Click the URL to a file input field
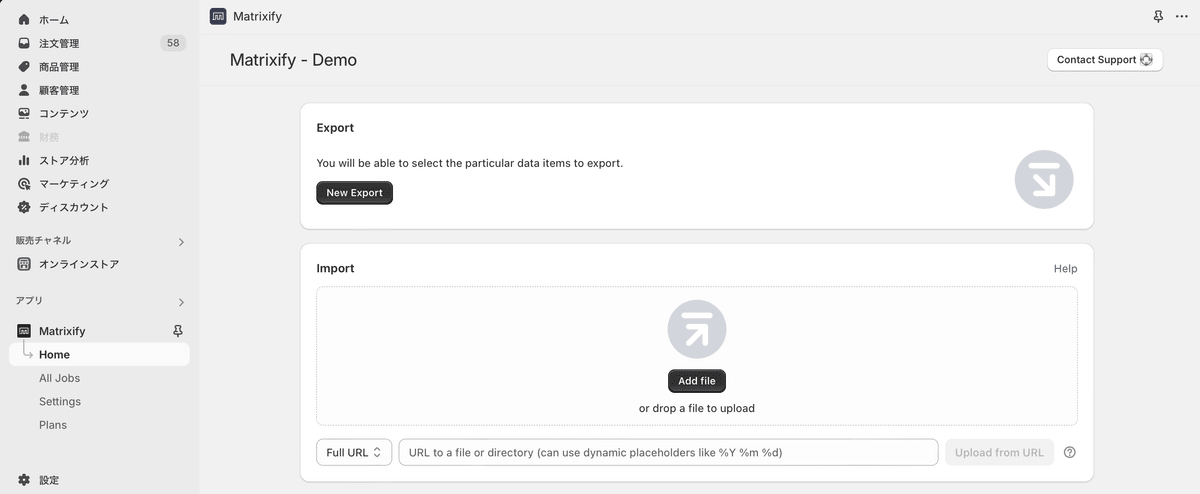This screenshot has height=494, width=1200. click(x=668, y=452)
